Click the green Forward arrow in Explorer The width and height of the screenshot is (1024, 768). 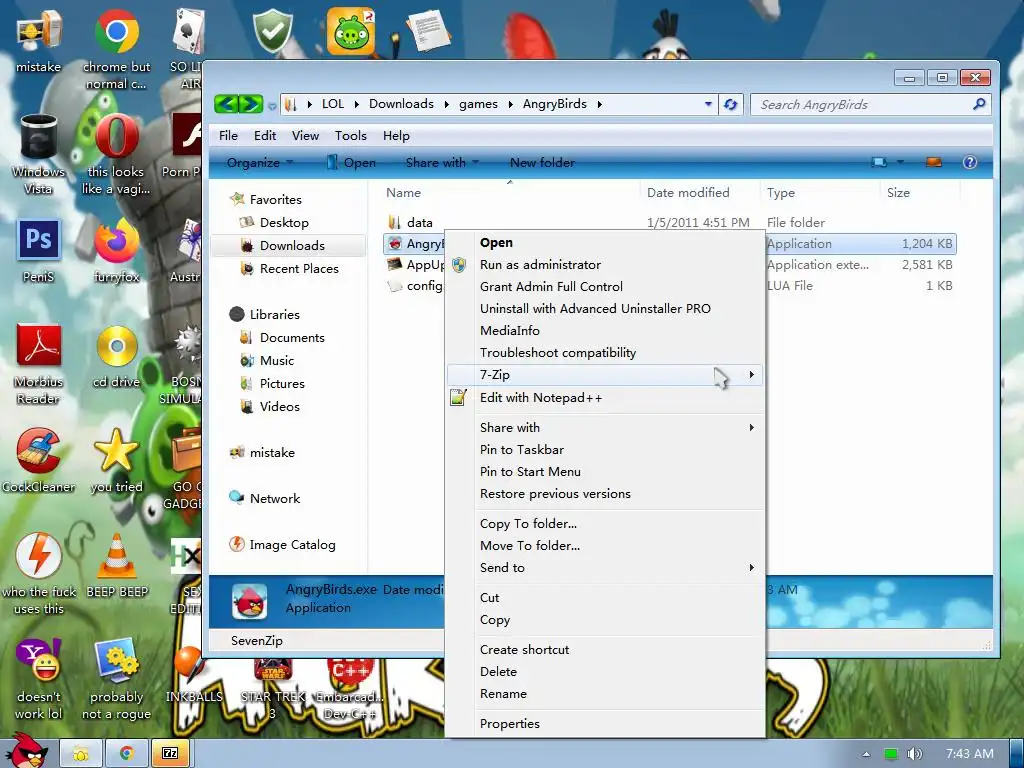(251, 104)
